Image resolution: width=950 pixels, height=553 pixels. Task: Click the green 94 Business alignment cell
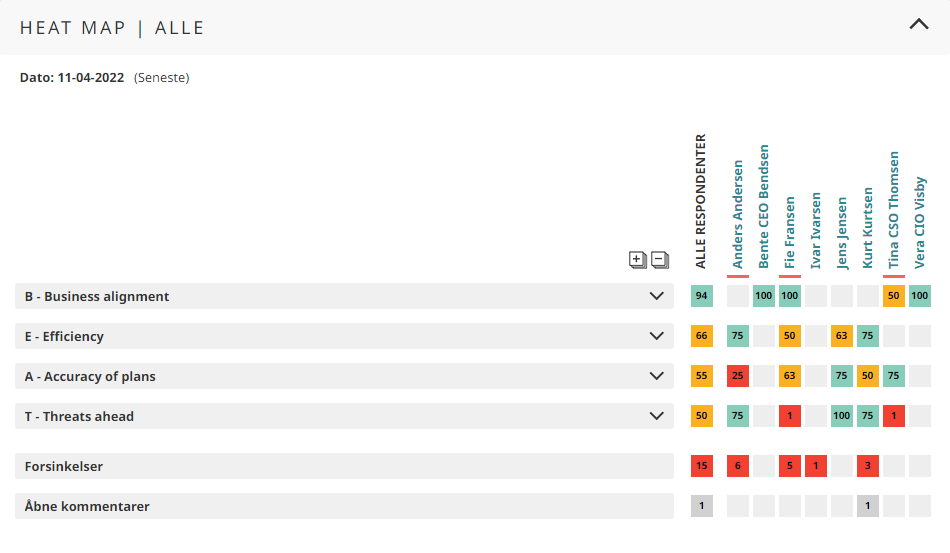tap(701, 296)
